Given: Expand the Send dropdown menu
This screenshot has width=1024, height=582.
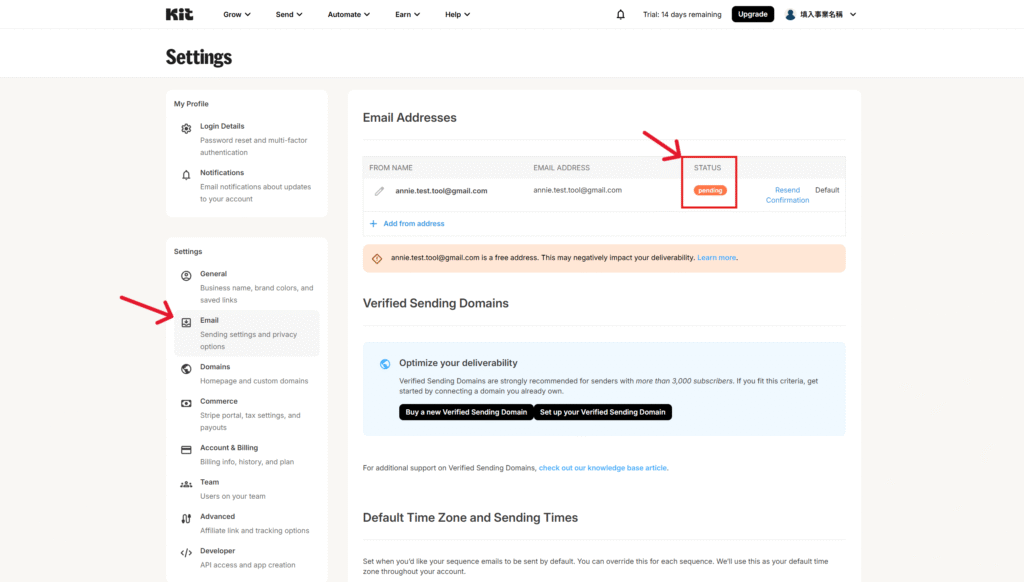Looking at the screenshot, I should (x=289, y=14).
